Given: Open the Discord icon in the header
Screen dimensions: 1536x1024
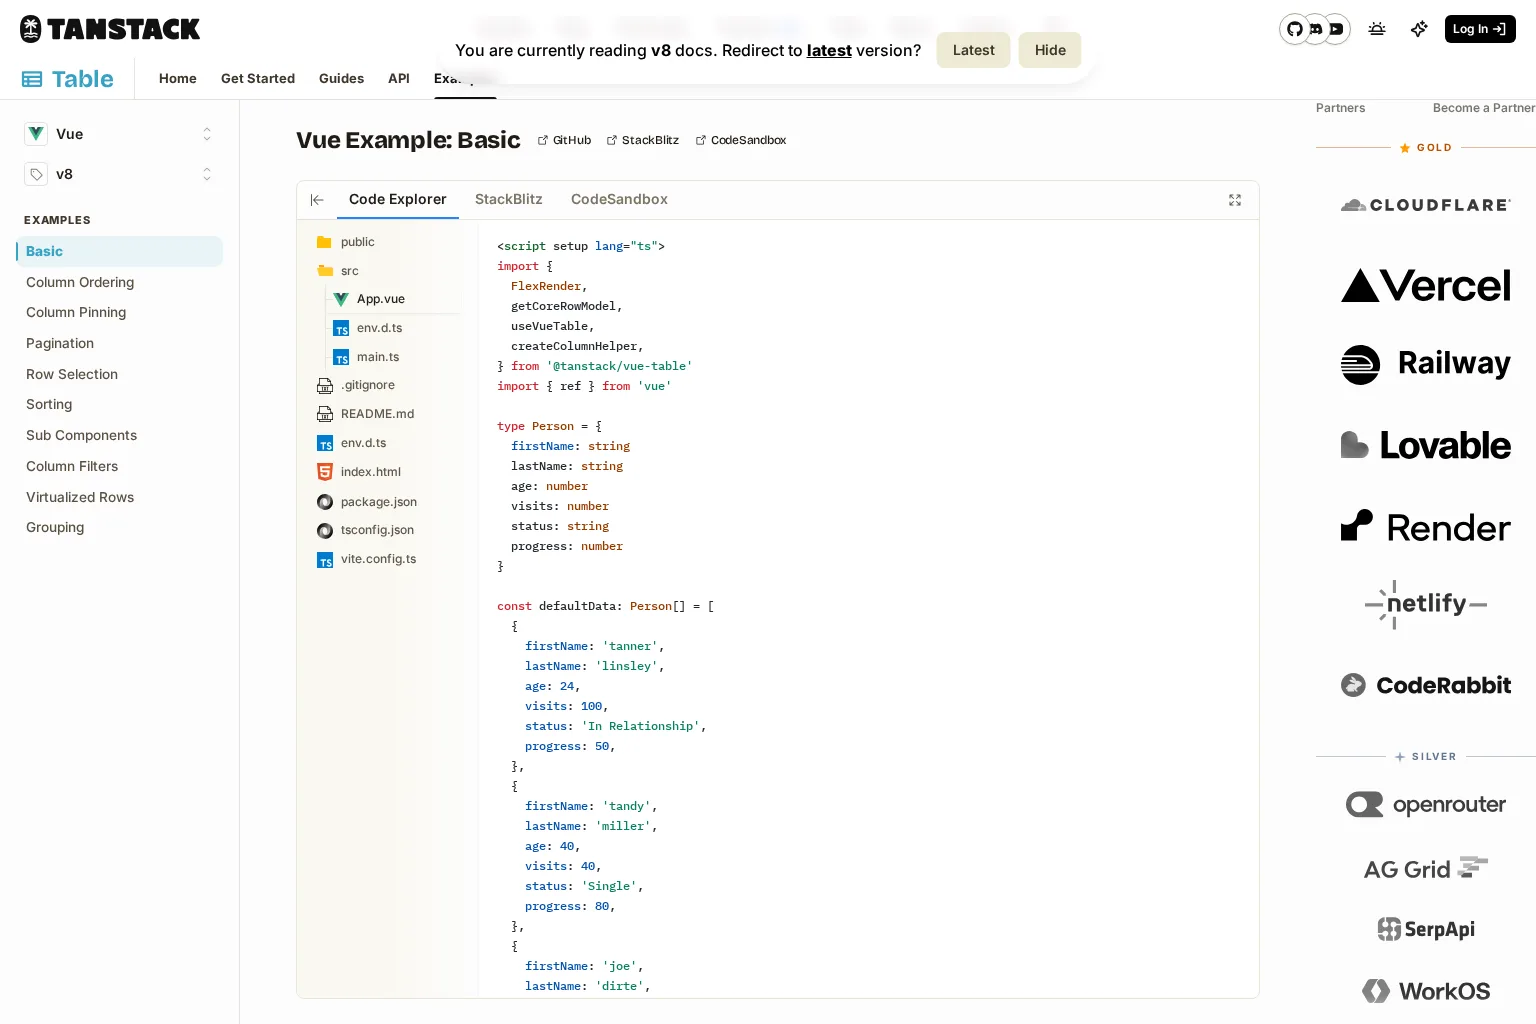Looking at the screenshot, I should coord(1316,29).
